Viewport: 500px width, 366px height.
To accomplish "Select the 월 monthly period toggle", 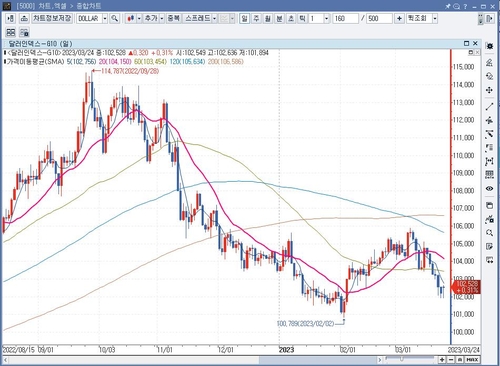I will (x=268, y=18).
